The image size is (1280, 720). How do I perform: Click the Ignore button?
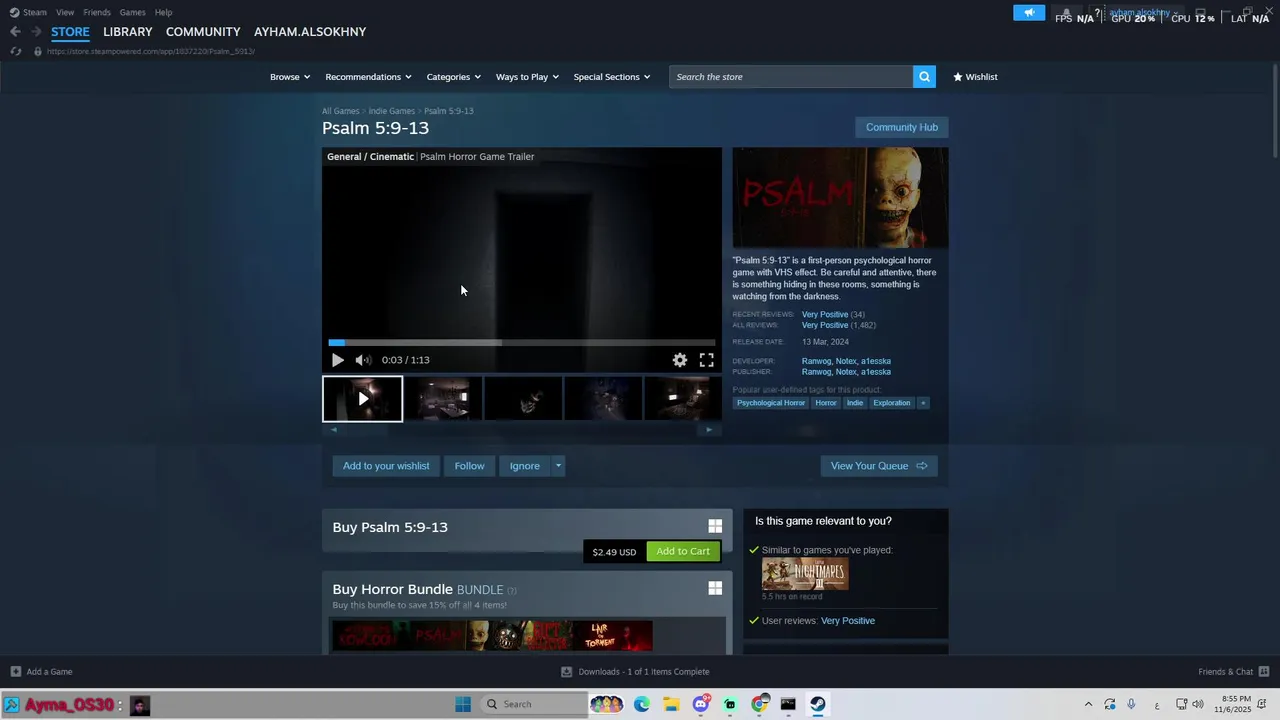coord(524,466)
